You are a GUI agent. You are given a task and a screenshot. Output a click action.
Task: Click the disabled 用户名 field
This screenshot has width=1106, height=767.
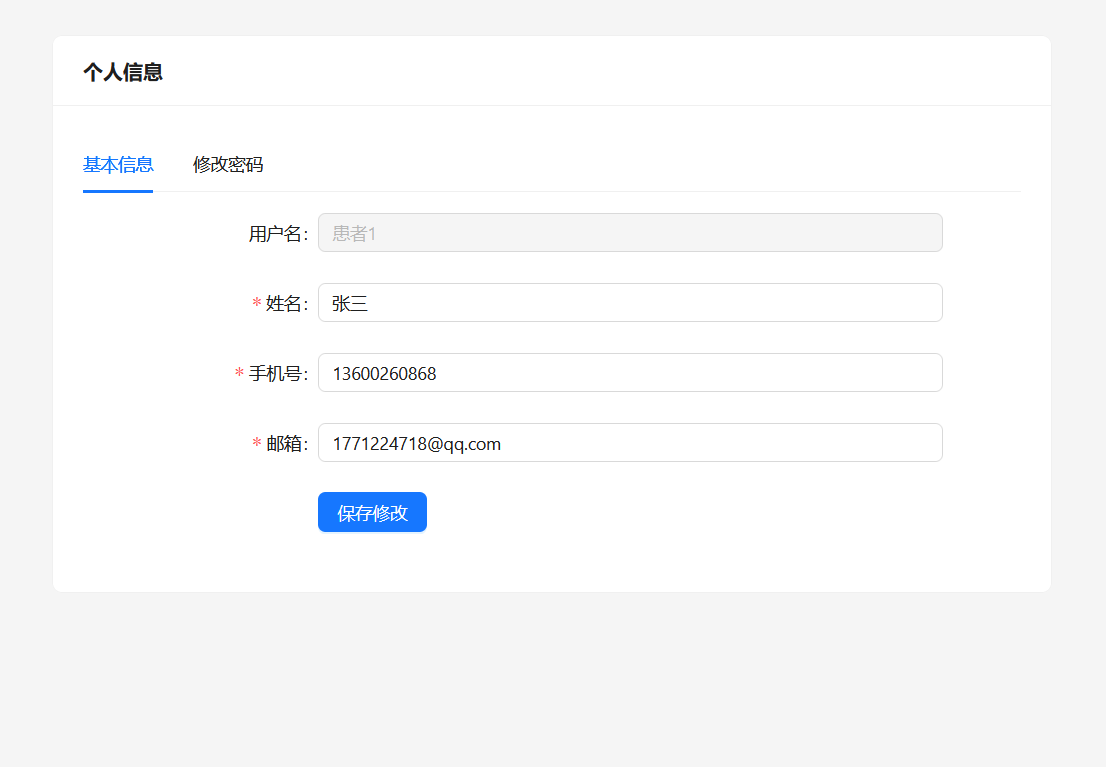[x=630, y=233]
